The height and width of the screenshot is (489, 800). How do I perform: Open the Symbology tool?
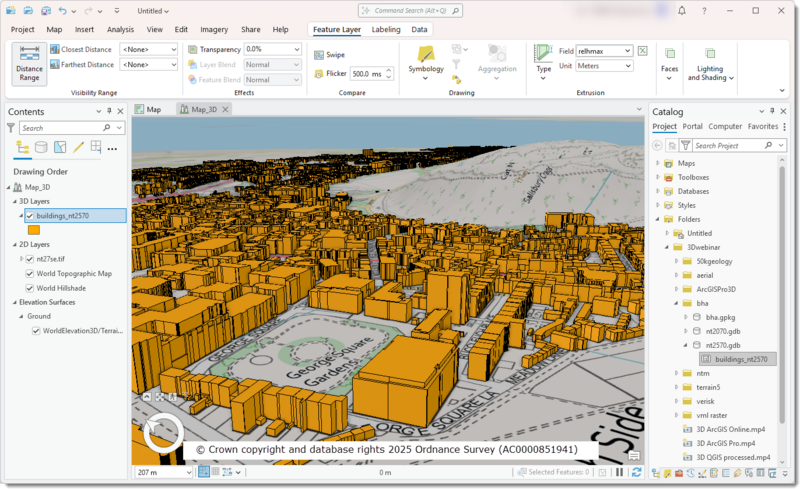pyautogui.click(x=426, y=64)
